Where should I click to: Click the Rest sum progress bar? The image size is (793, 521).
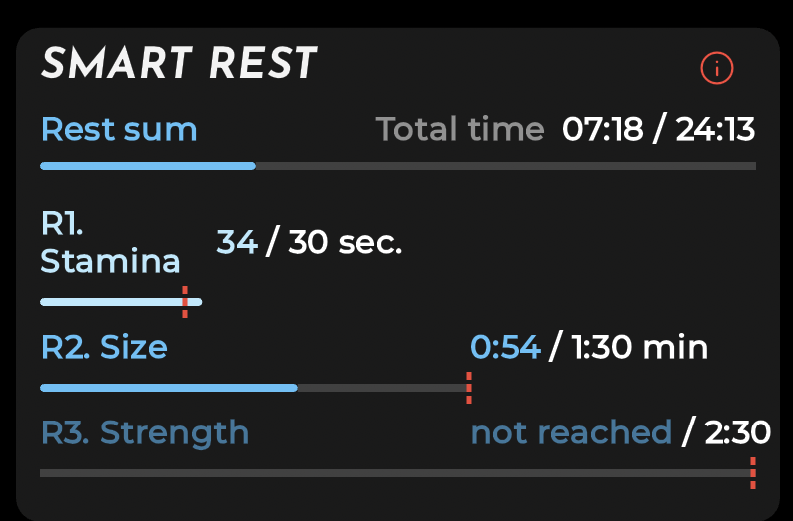[x=398, y=166]
